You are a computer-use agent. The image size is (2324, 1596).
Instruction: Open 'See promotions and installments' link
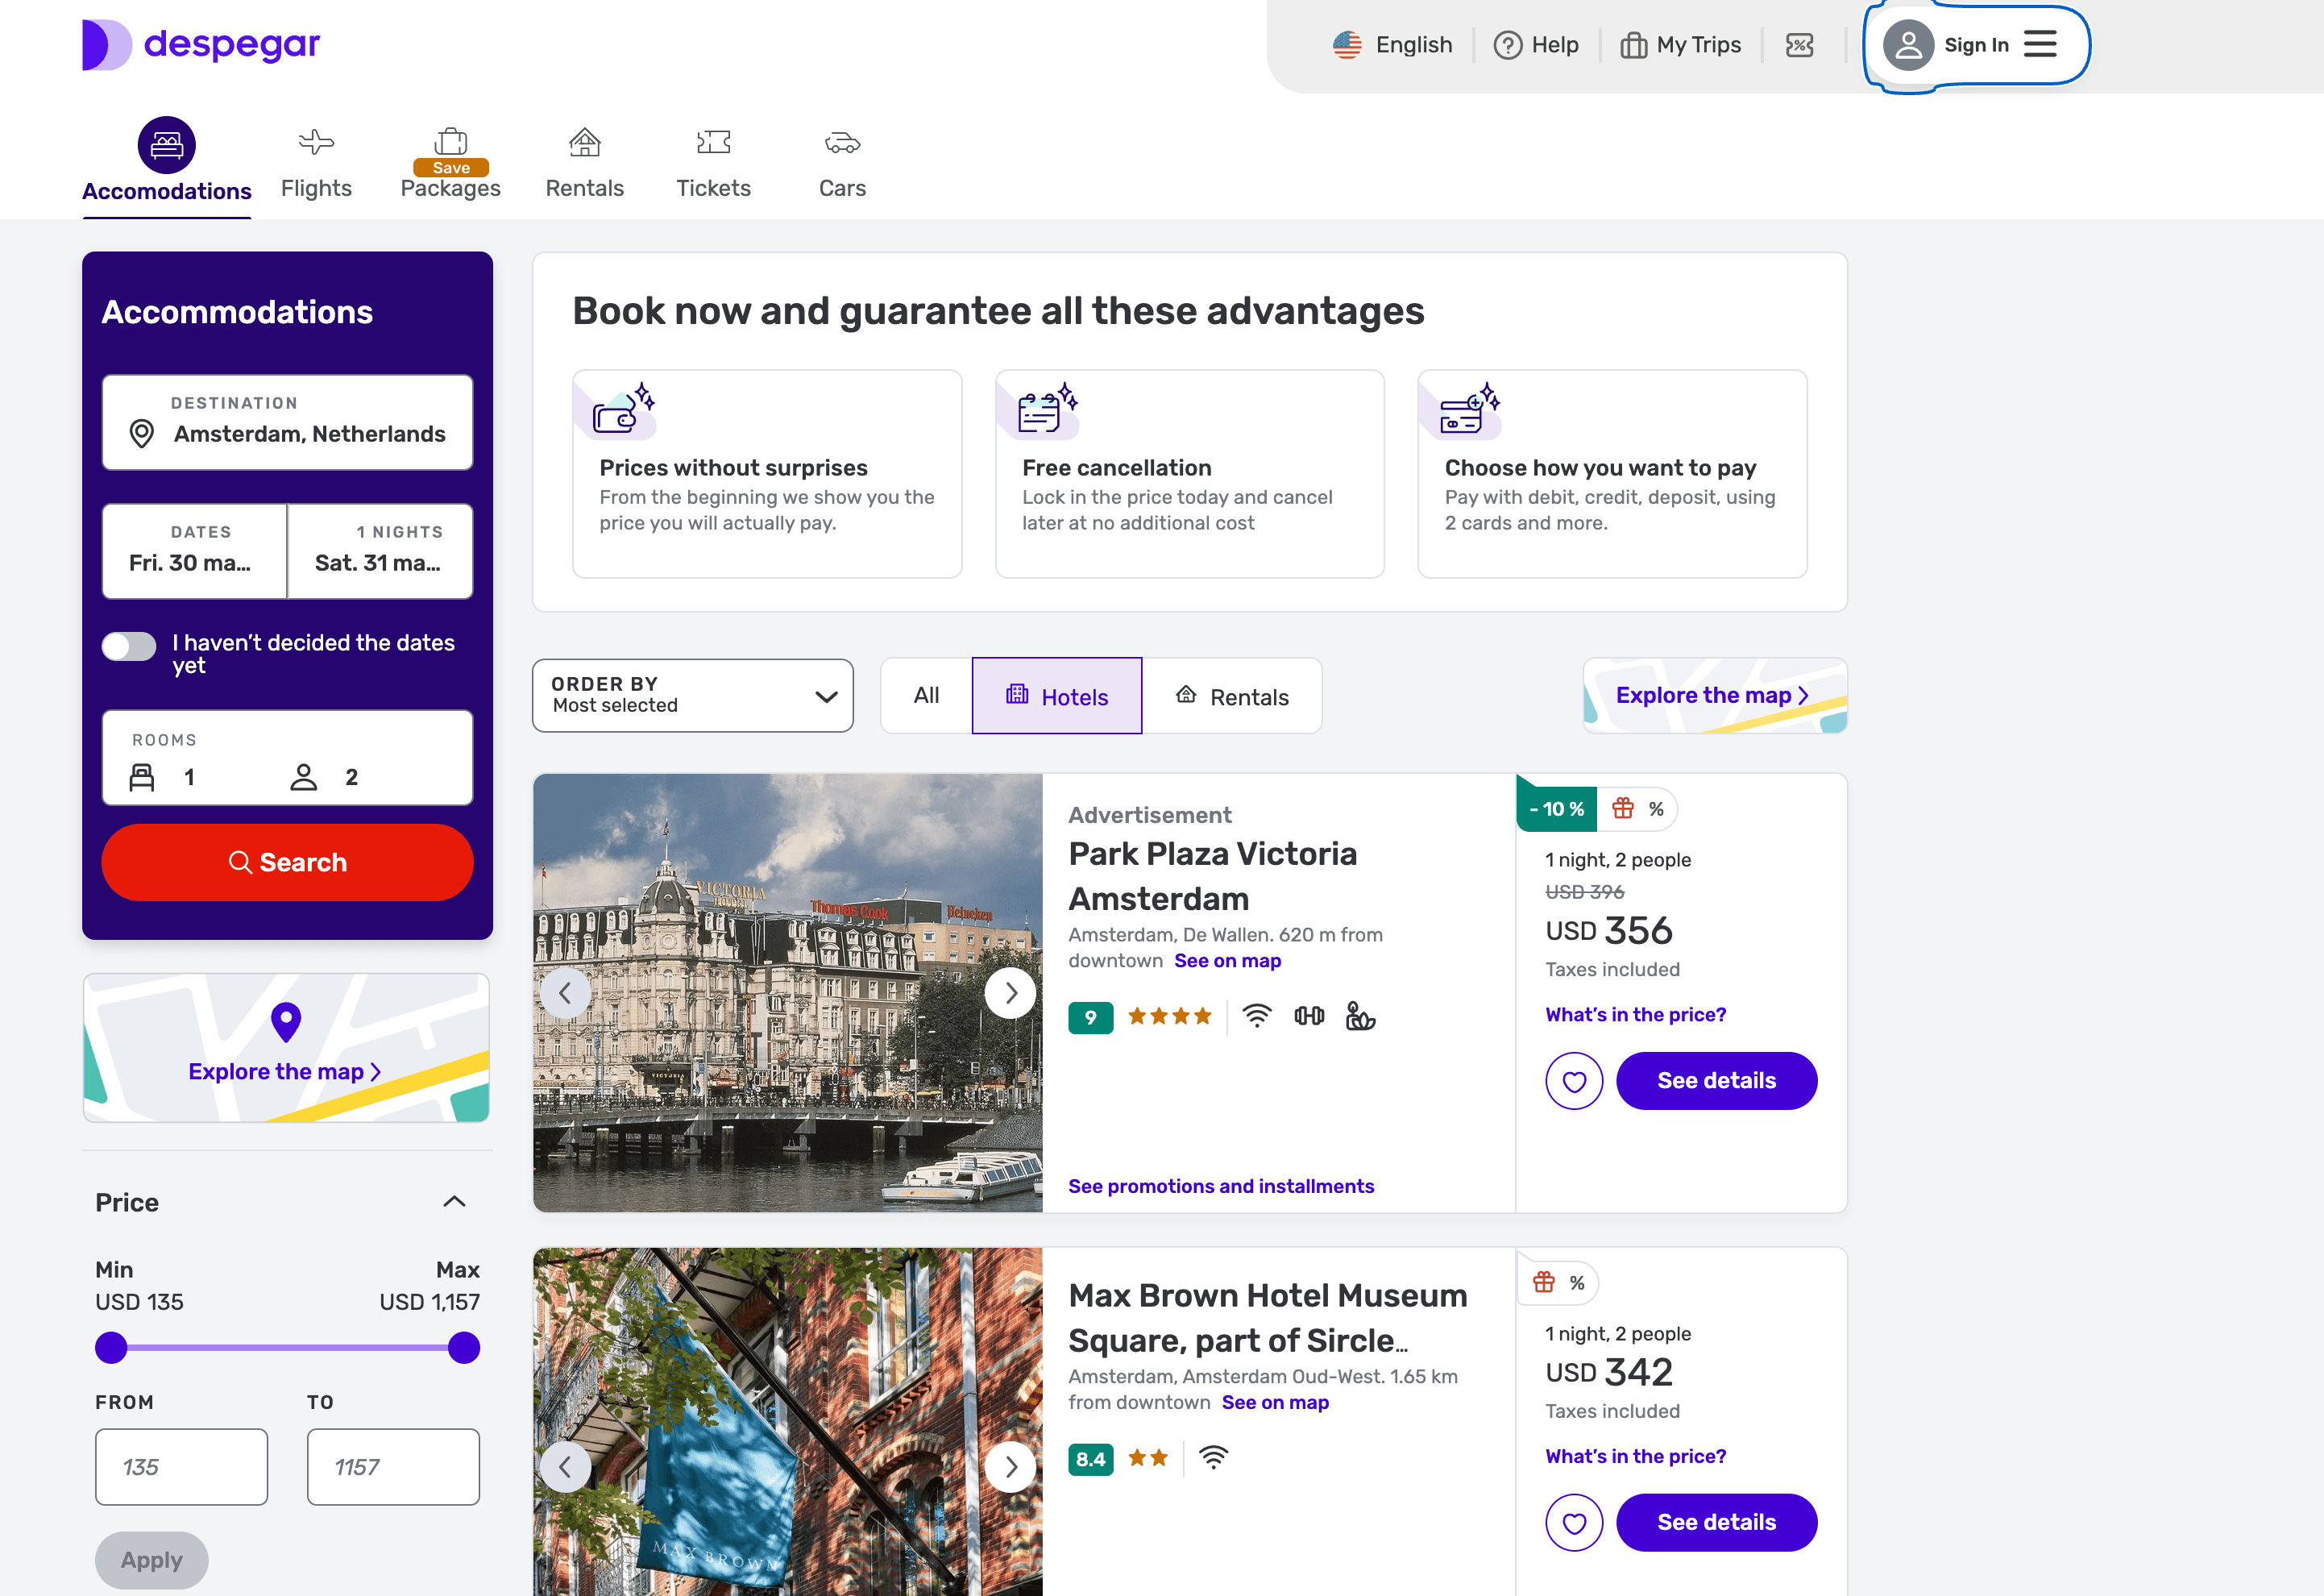(x=1220, y=1186)
